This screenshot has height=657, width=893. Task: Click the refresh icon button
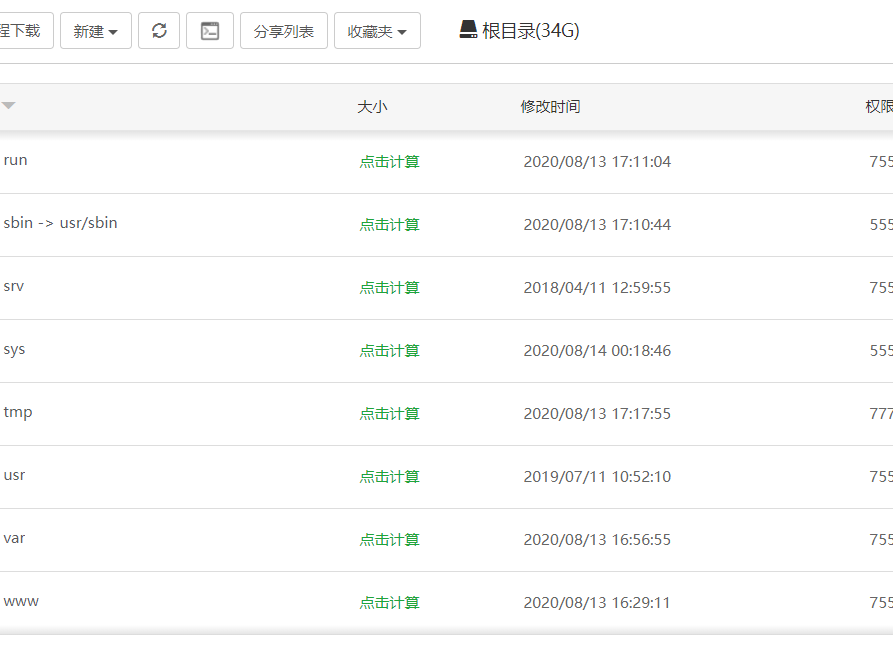pyautogui.click(x=159, y=31)
